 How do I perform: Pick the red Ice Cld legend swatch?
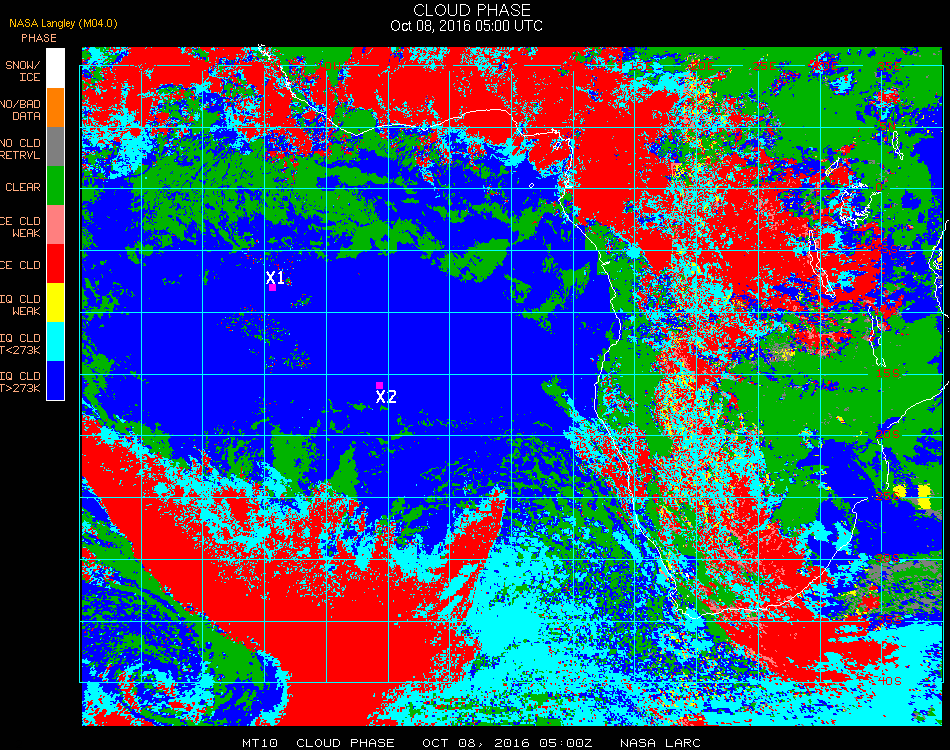pyautogui.click(x=55, y=264)
